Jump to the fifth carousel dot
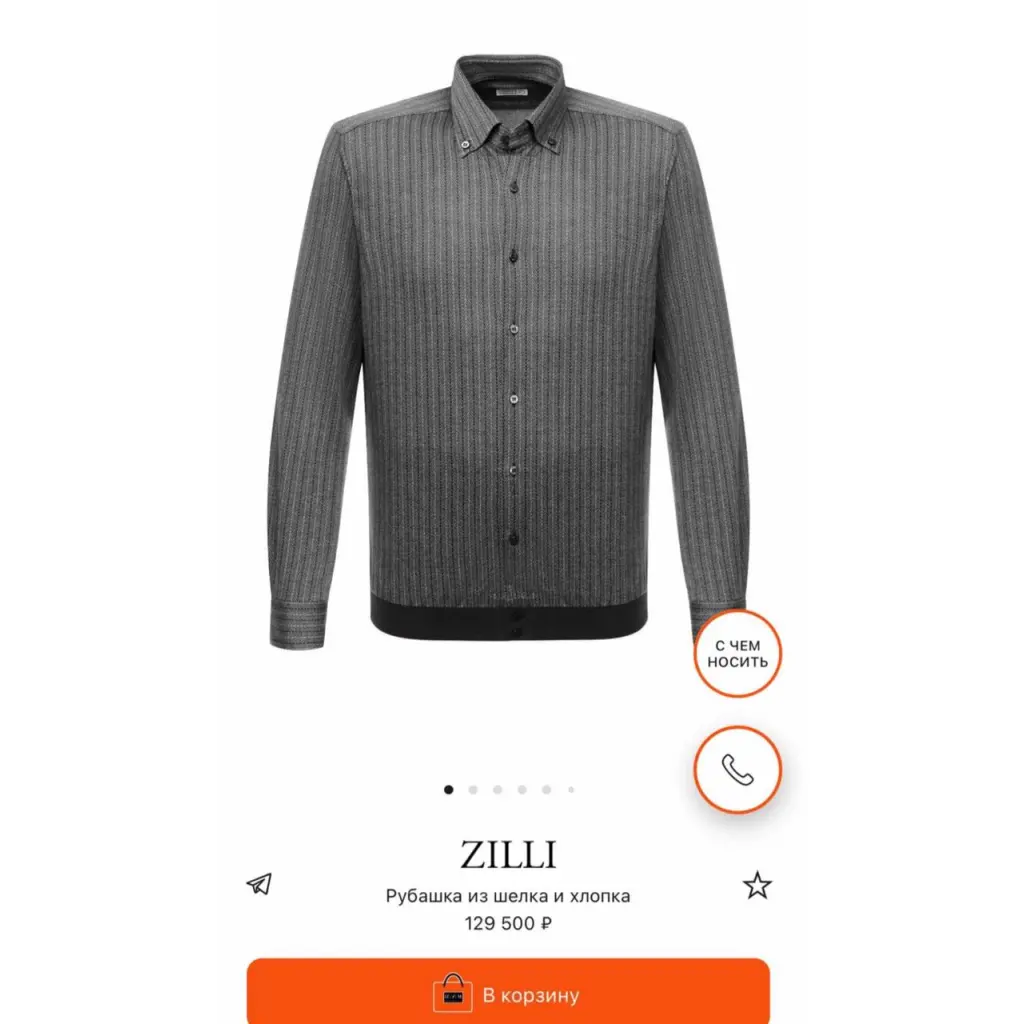Viewport: 1024px width, 1024px height. pos(547,790)
